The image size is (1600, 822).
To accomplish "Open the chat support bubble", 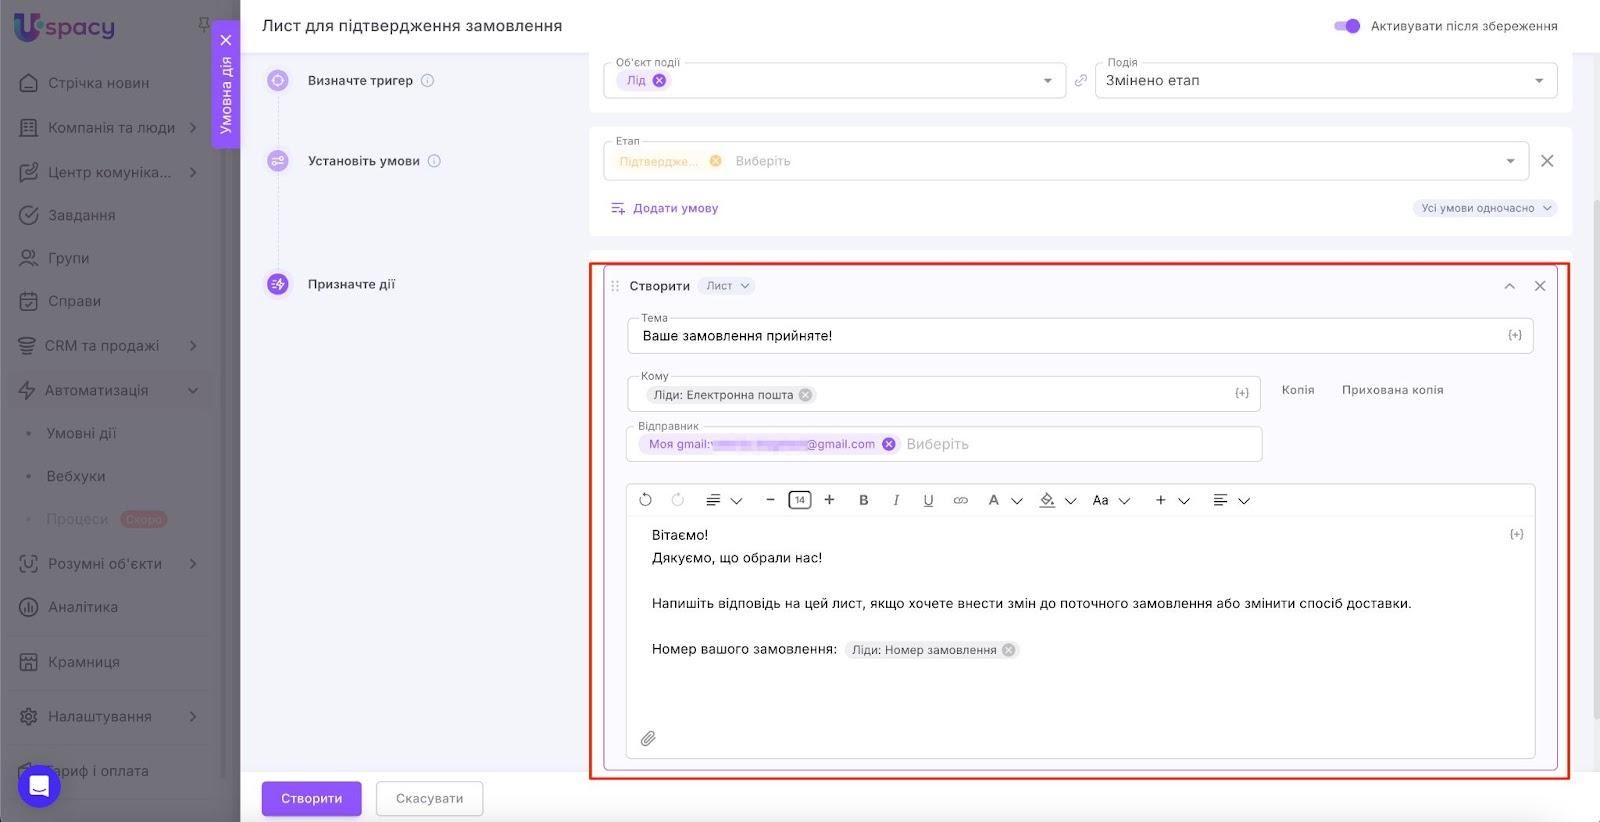I will point(39,786).
